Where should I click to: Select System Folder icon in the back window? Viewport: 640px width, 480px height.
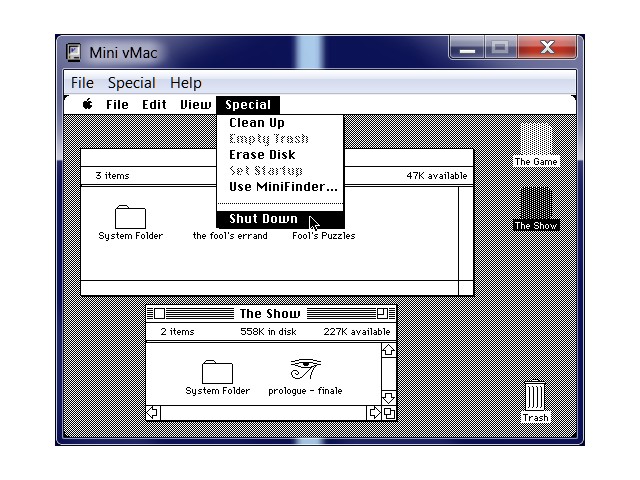[x=130, y=217]
